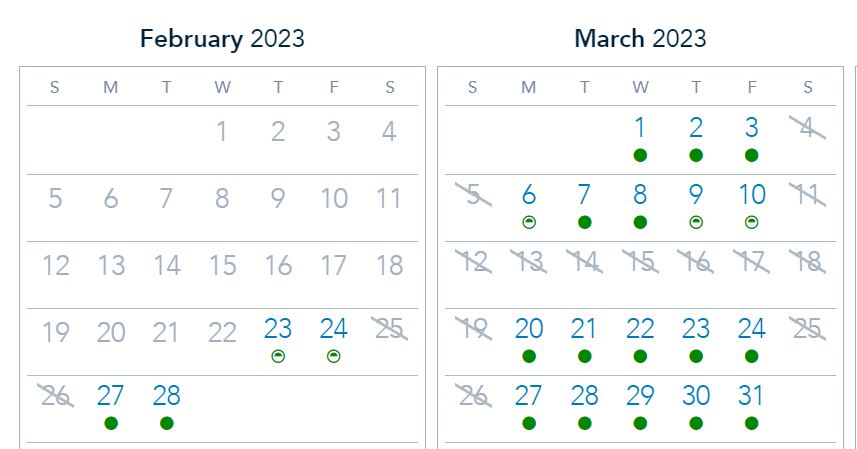Click the partial availability icon under February 24

coord(334,356)
